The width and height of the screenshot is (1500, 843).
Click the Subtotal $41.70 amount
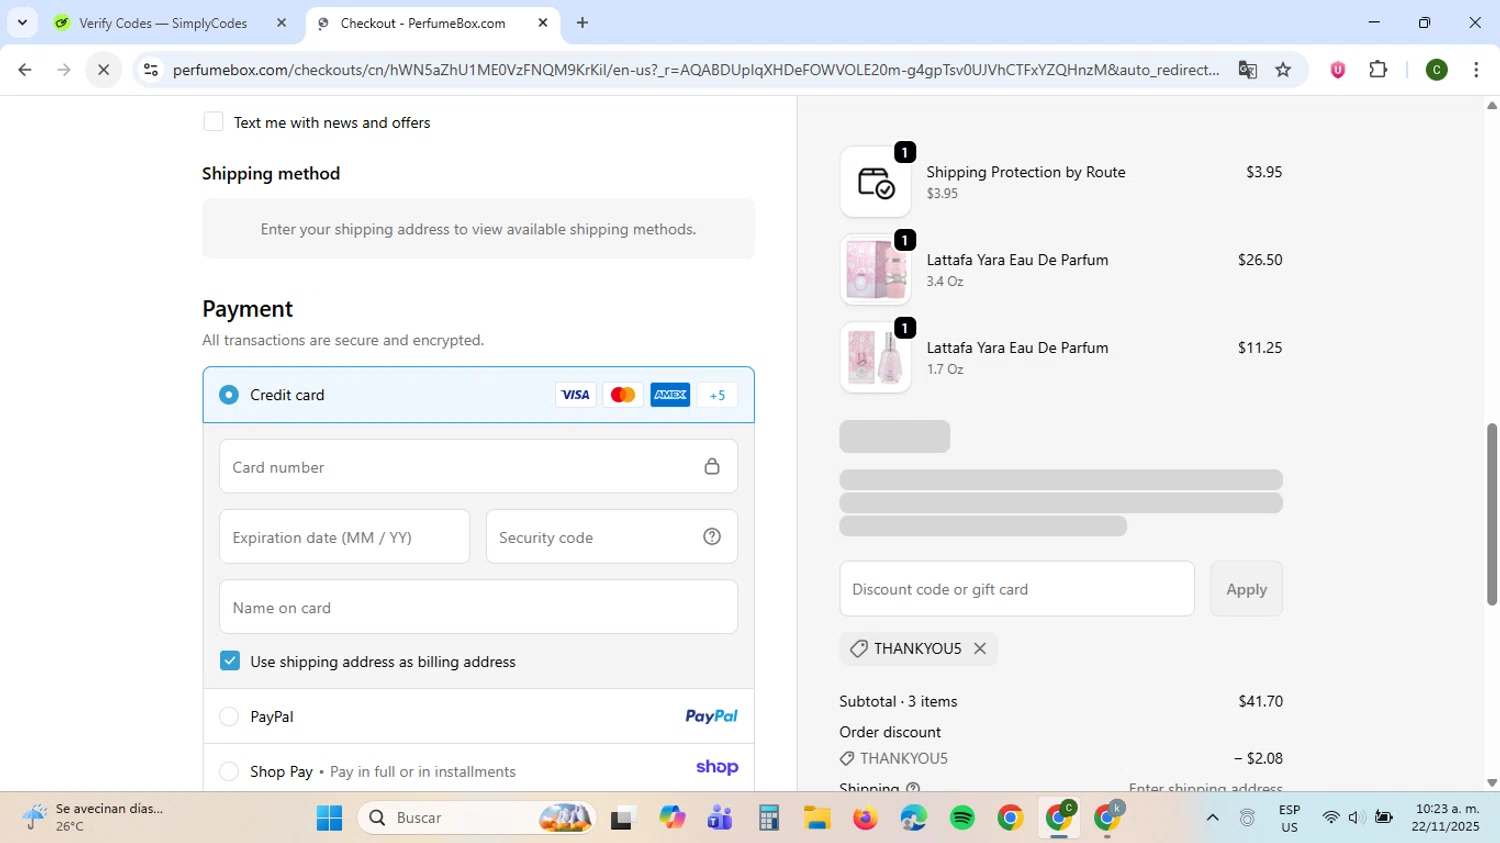tap(1260, 702)
